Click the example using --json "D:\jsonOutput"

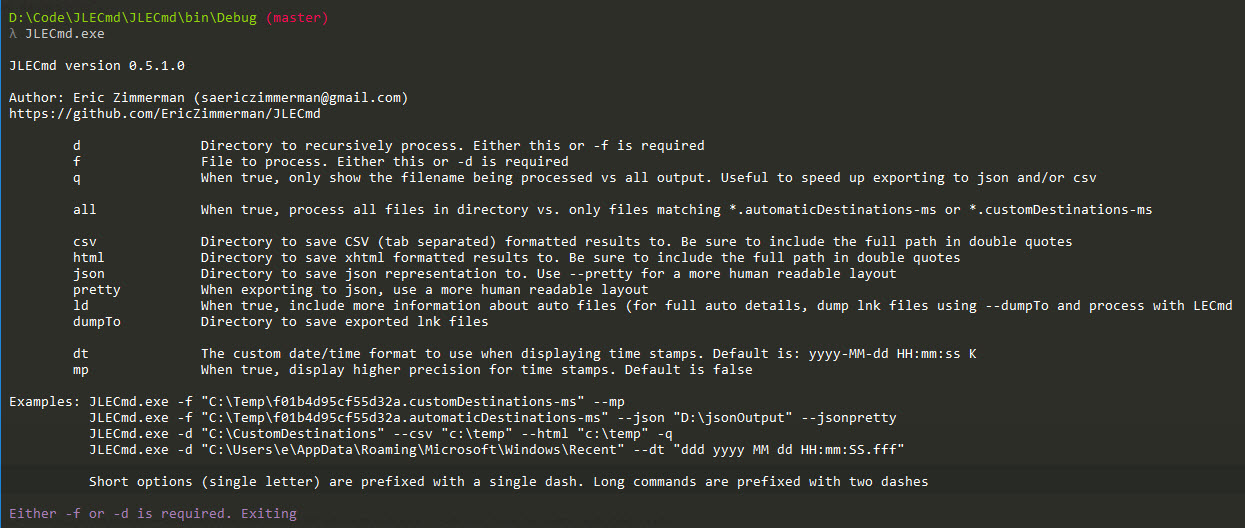point(492,418)
